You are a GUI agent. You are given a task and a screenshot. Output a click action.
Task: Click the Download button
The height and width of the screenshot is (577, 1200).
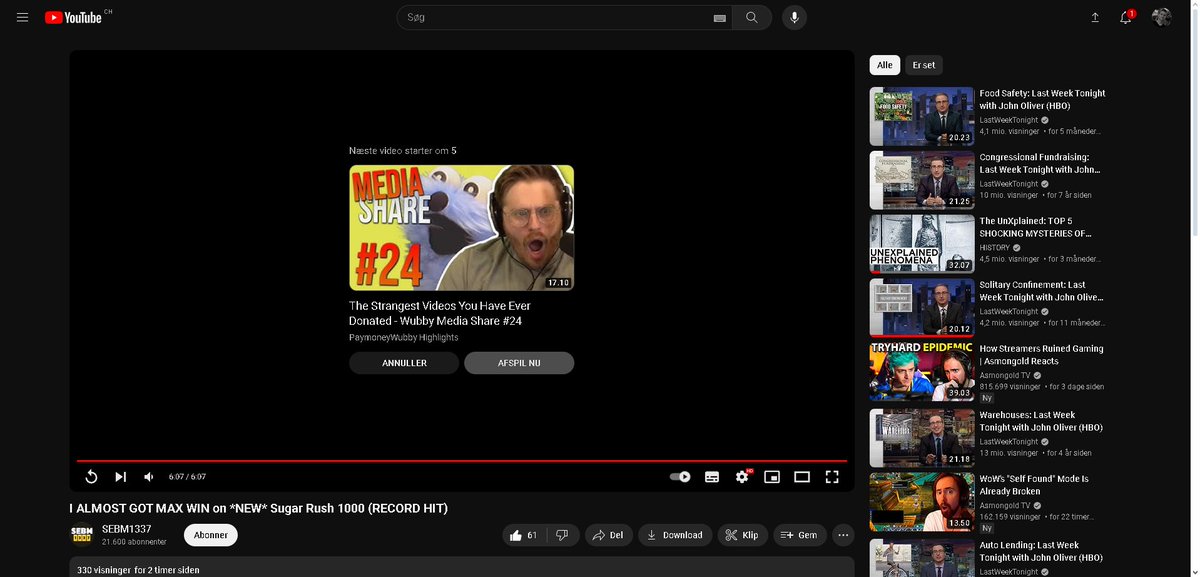pos(675,535)
